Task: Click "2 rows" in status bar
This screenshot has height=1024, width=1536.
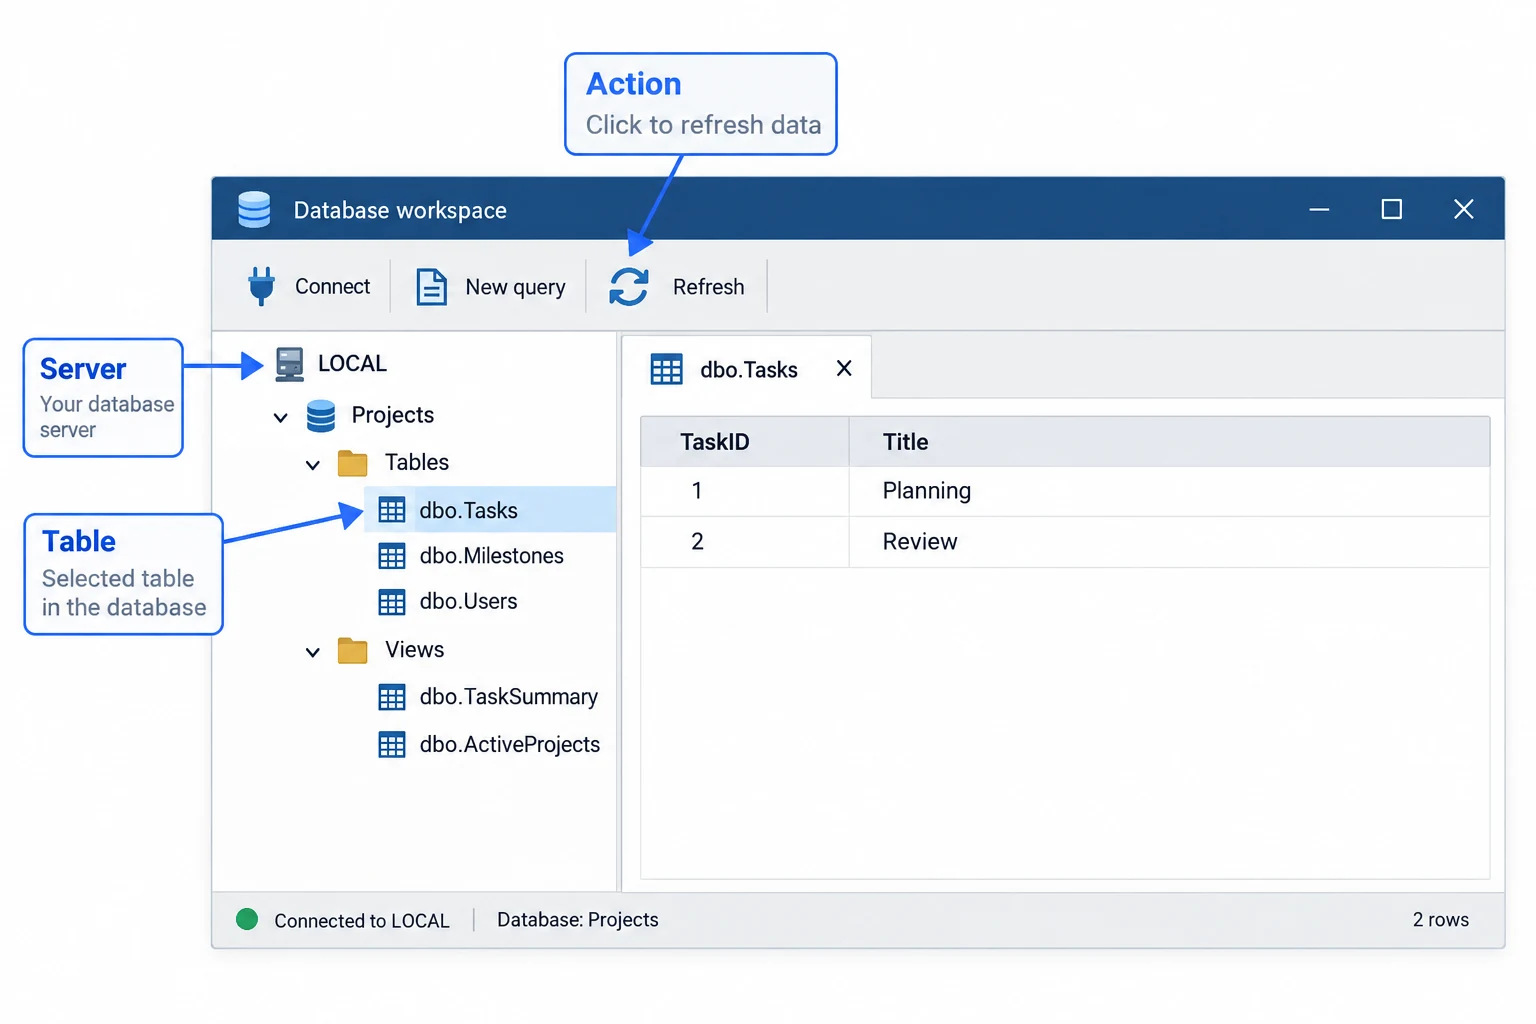Action: click(x=1441, y=920)
